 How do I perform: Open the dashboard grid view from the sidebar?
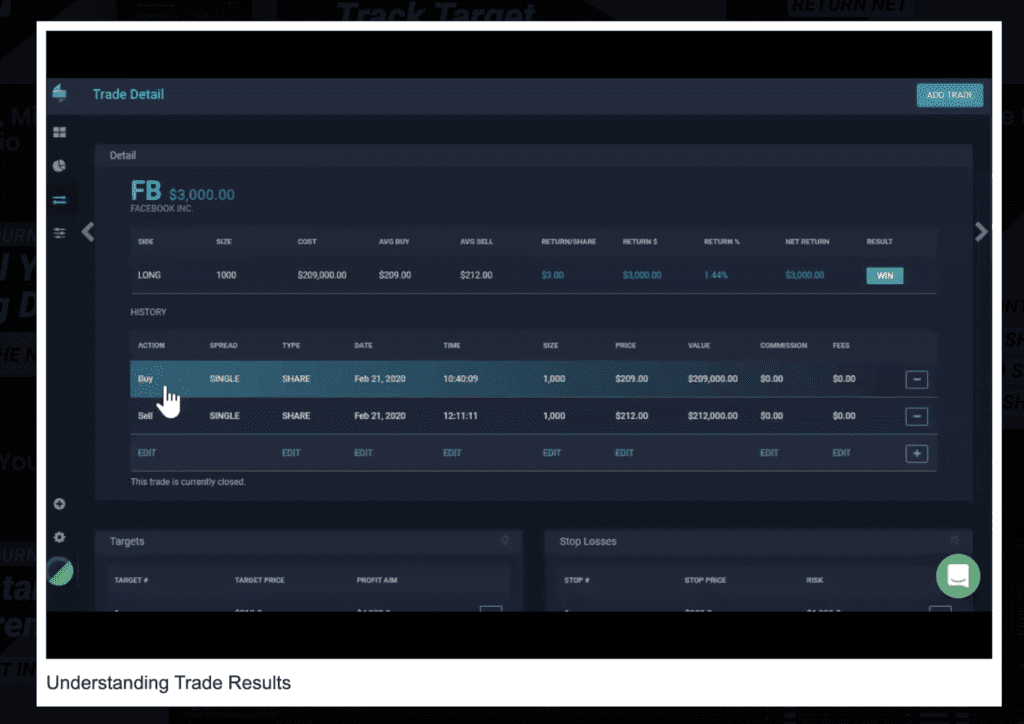tap(59, 131)
